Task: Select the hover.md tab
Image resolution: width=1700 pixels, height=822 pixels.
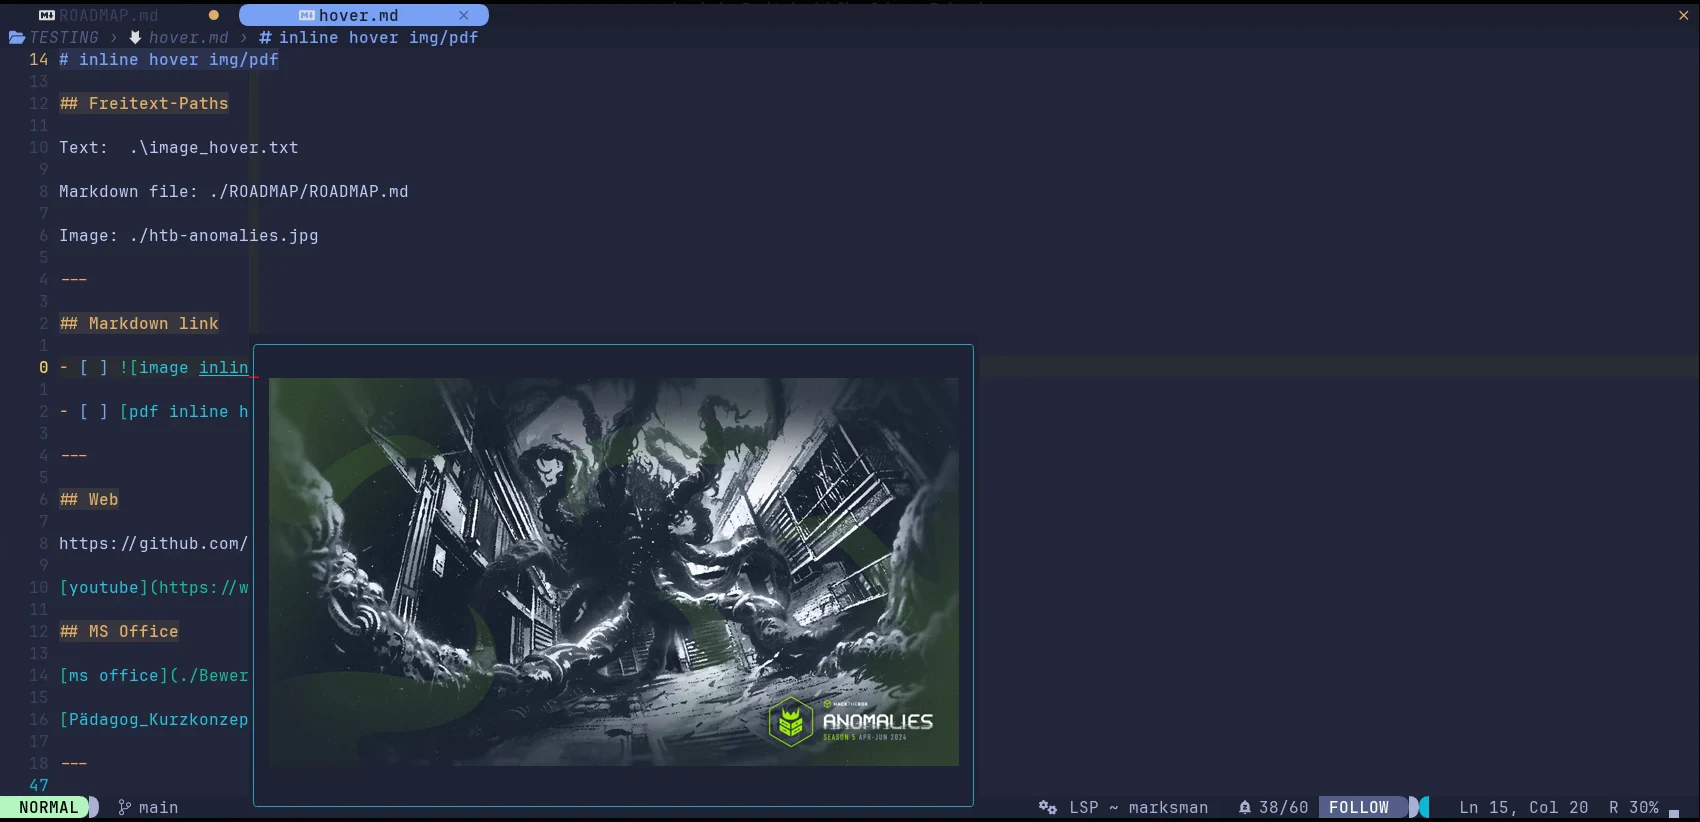Action: 364,15
